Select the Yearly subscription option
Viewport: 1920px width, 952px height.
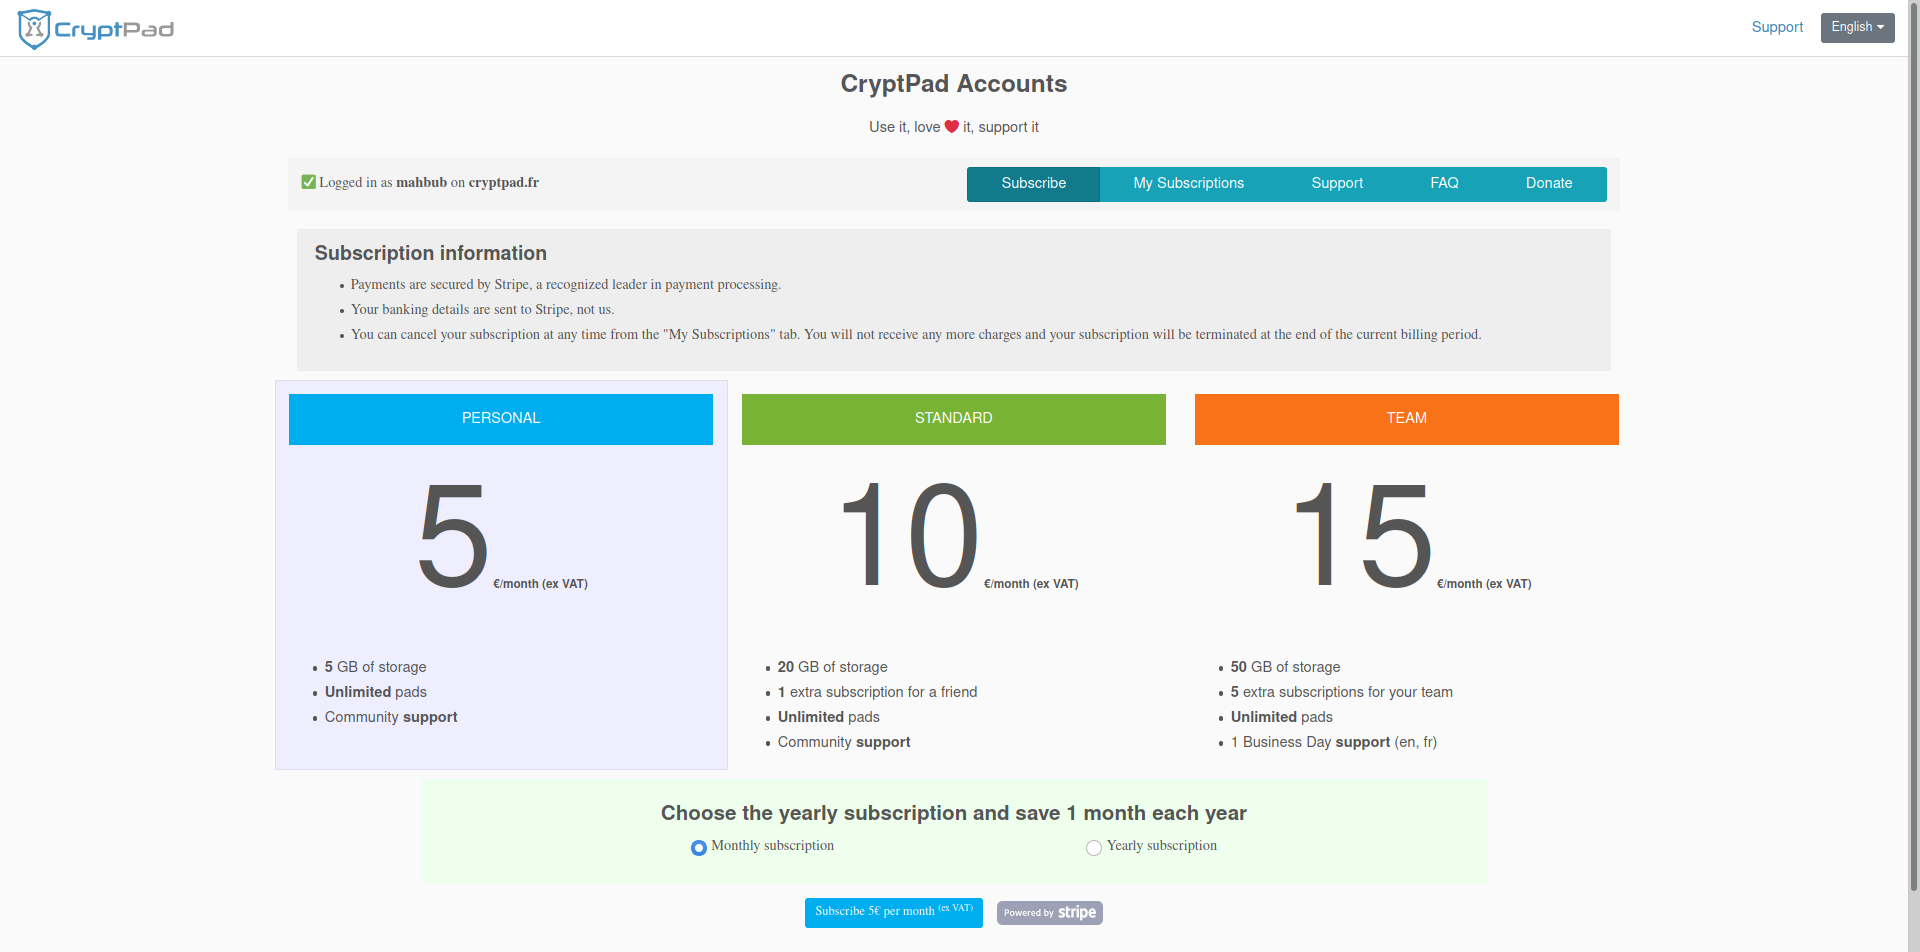1094,848
